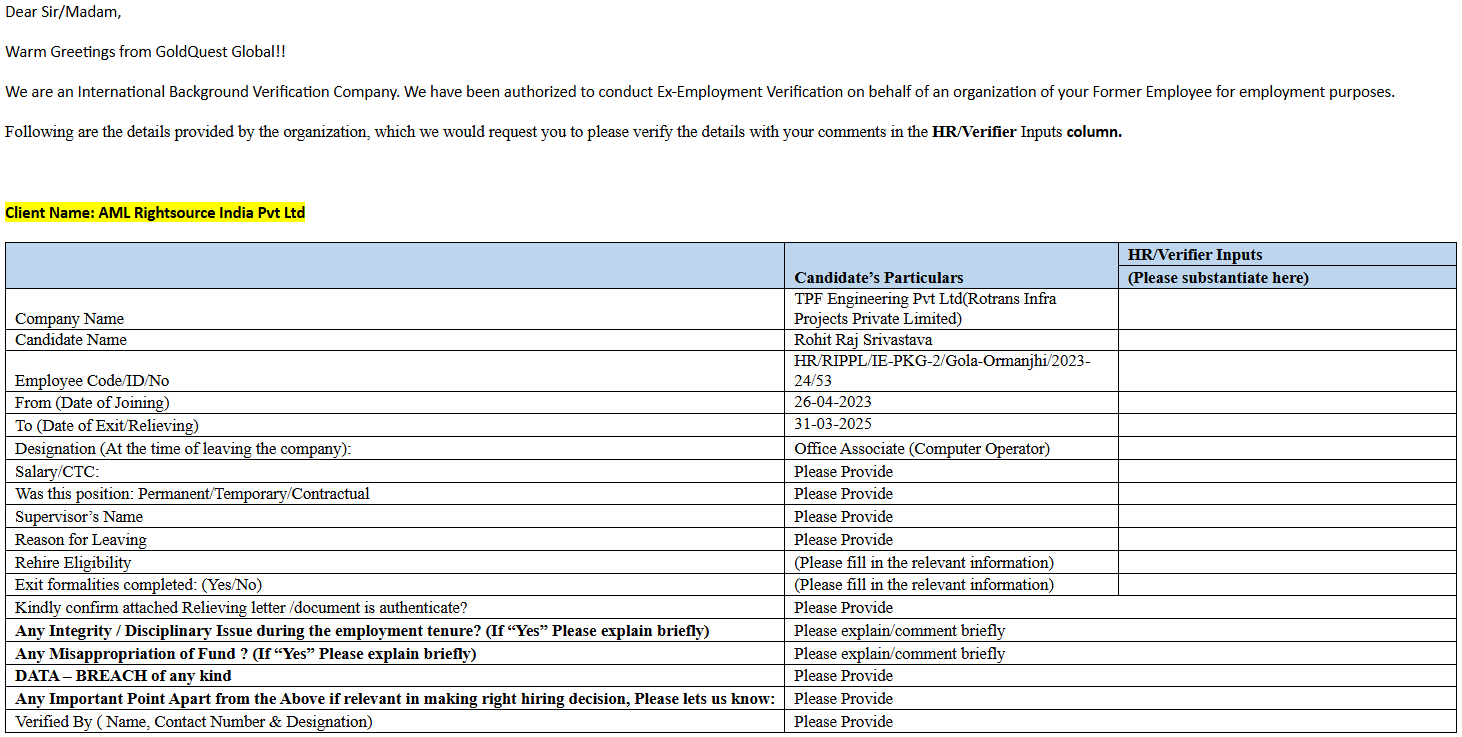
Task: Click the fill-in placeholder in Rehire Eligibility row
Action: click(x=924, y=563)
